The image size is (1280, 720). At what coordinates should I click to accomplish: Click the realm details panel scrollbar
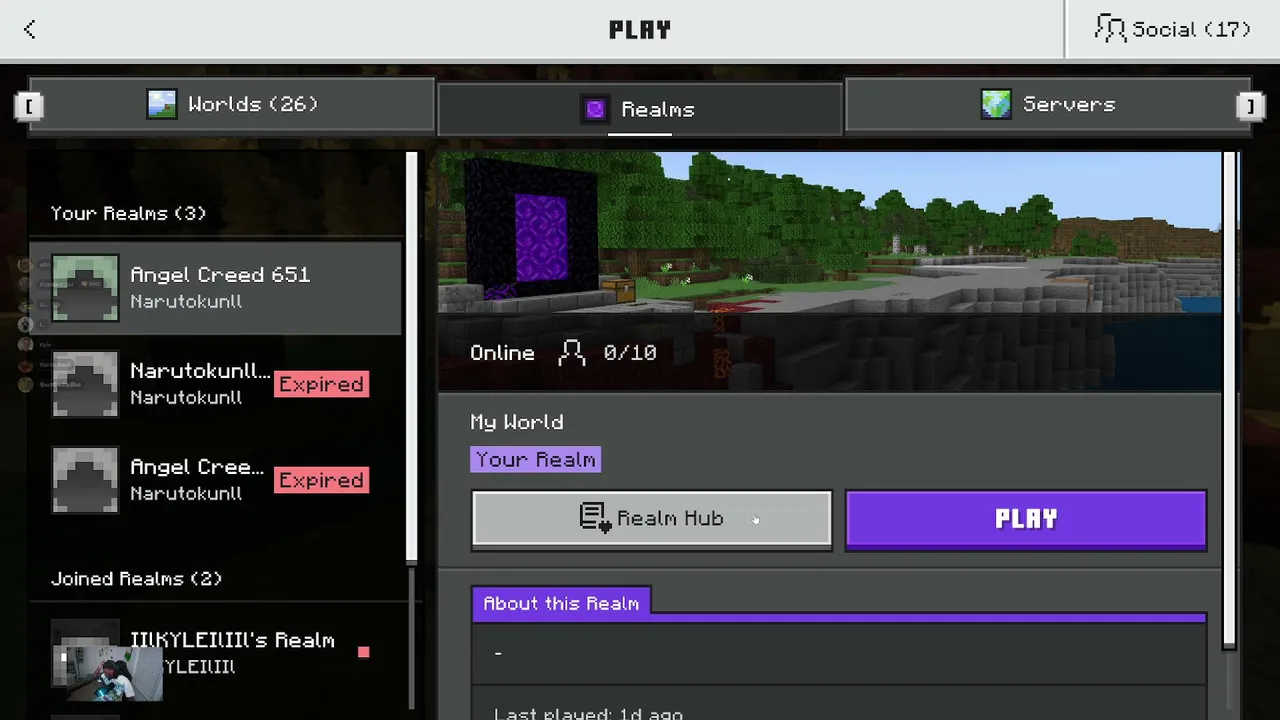[1231, 400]
